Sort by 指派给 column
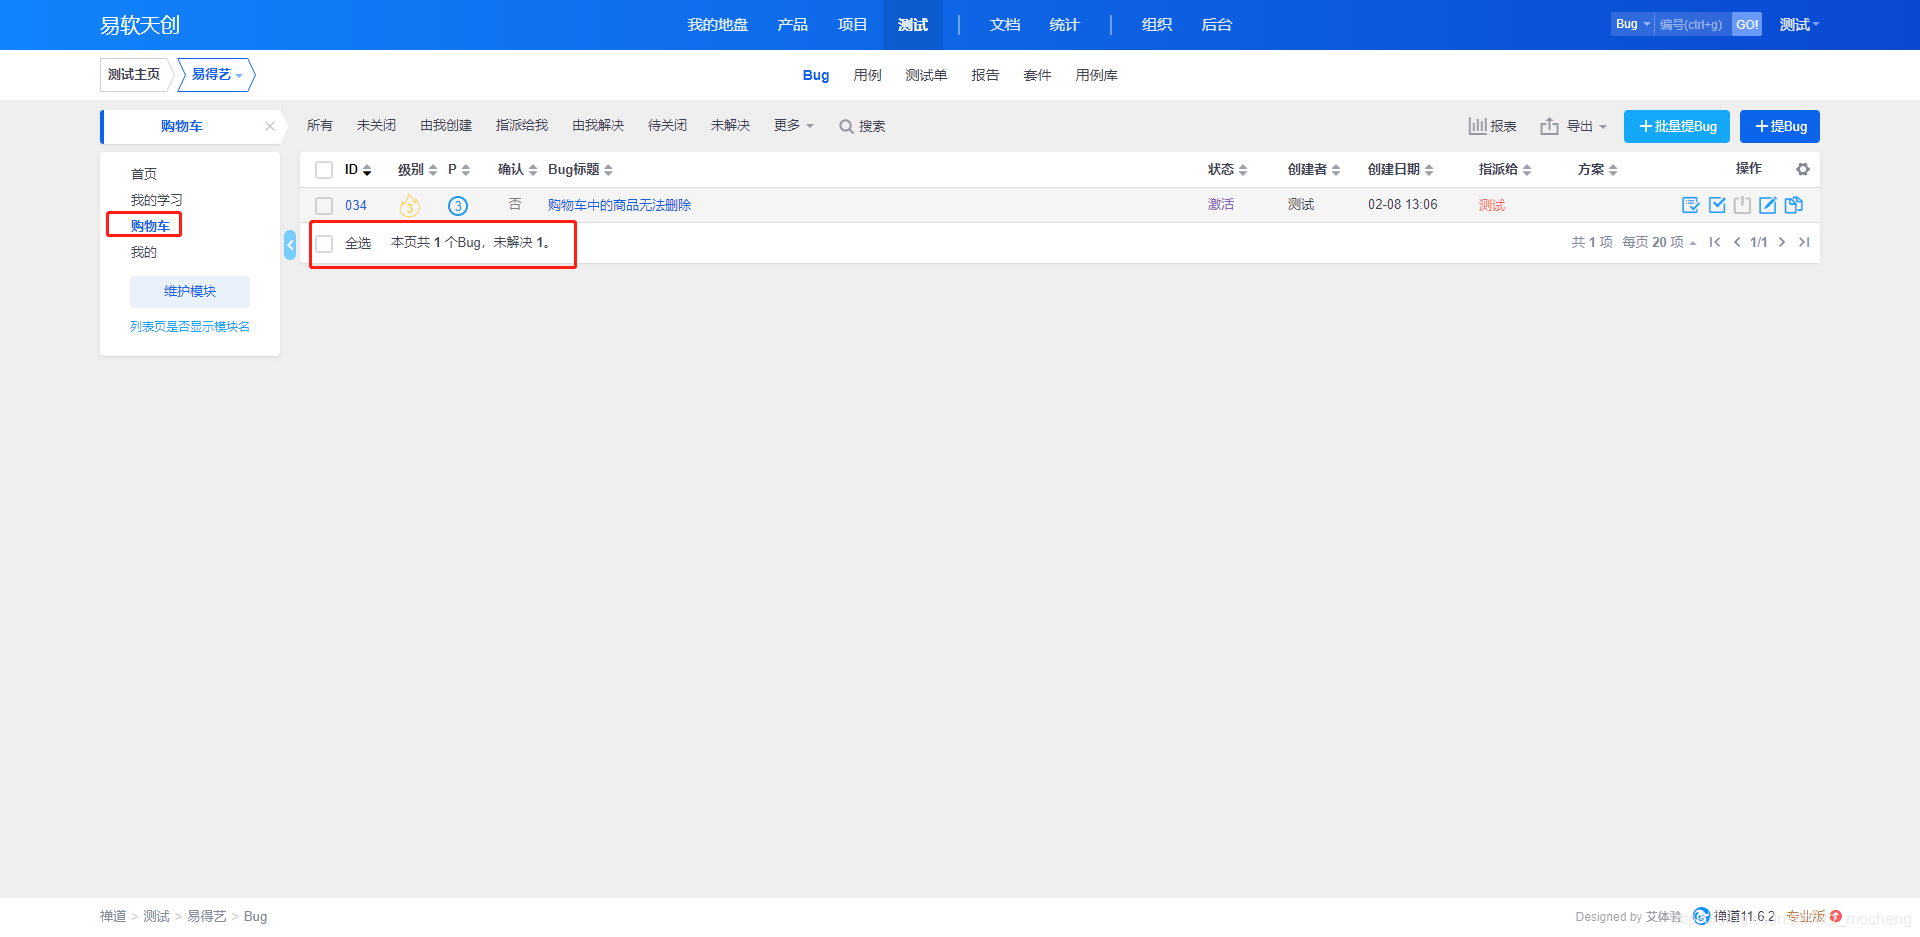The width and height of the screenshot is (1920, 937). 1505,170
